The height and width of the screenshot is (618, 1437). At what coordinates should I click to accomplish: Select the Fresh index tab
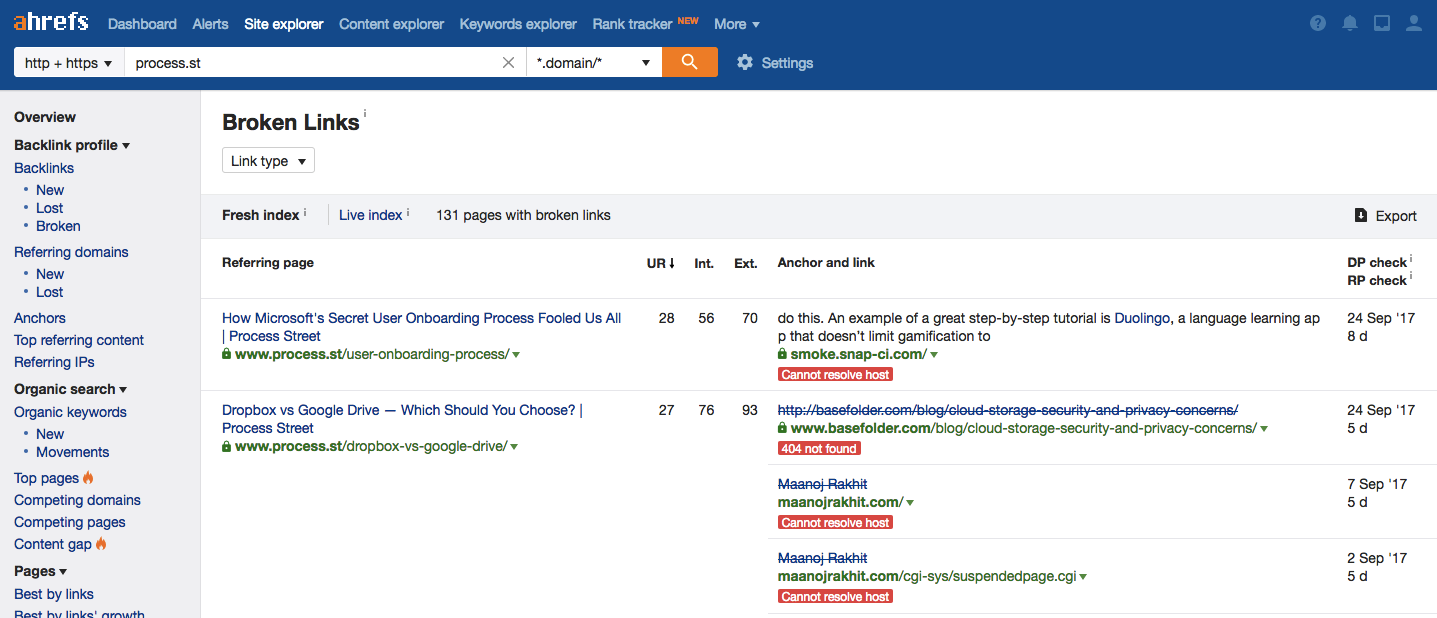(x=260, y=215)
